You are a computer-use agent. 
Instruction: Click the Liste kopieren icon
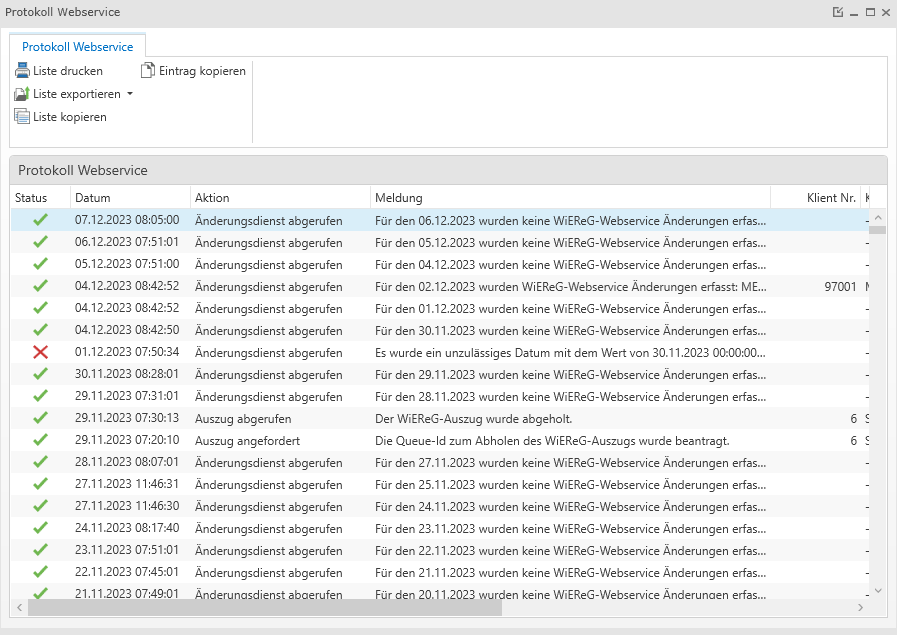(x=22, y=117)
